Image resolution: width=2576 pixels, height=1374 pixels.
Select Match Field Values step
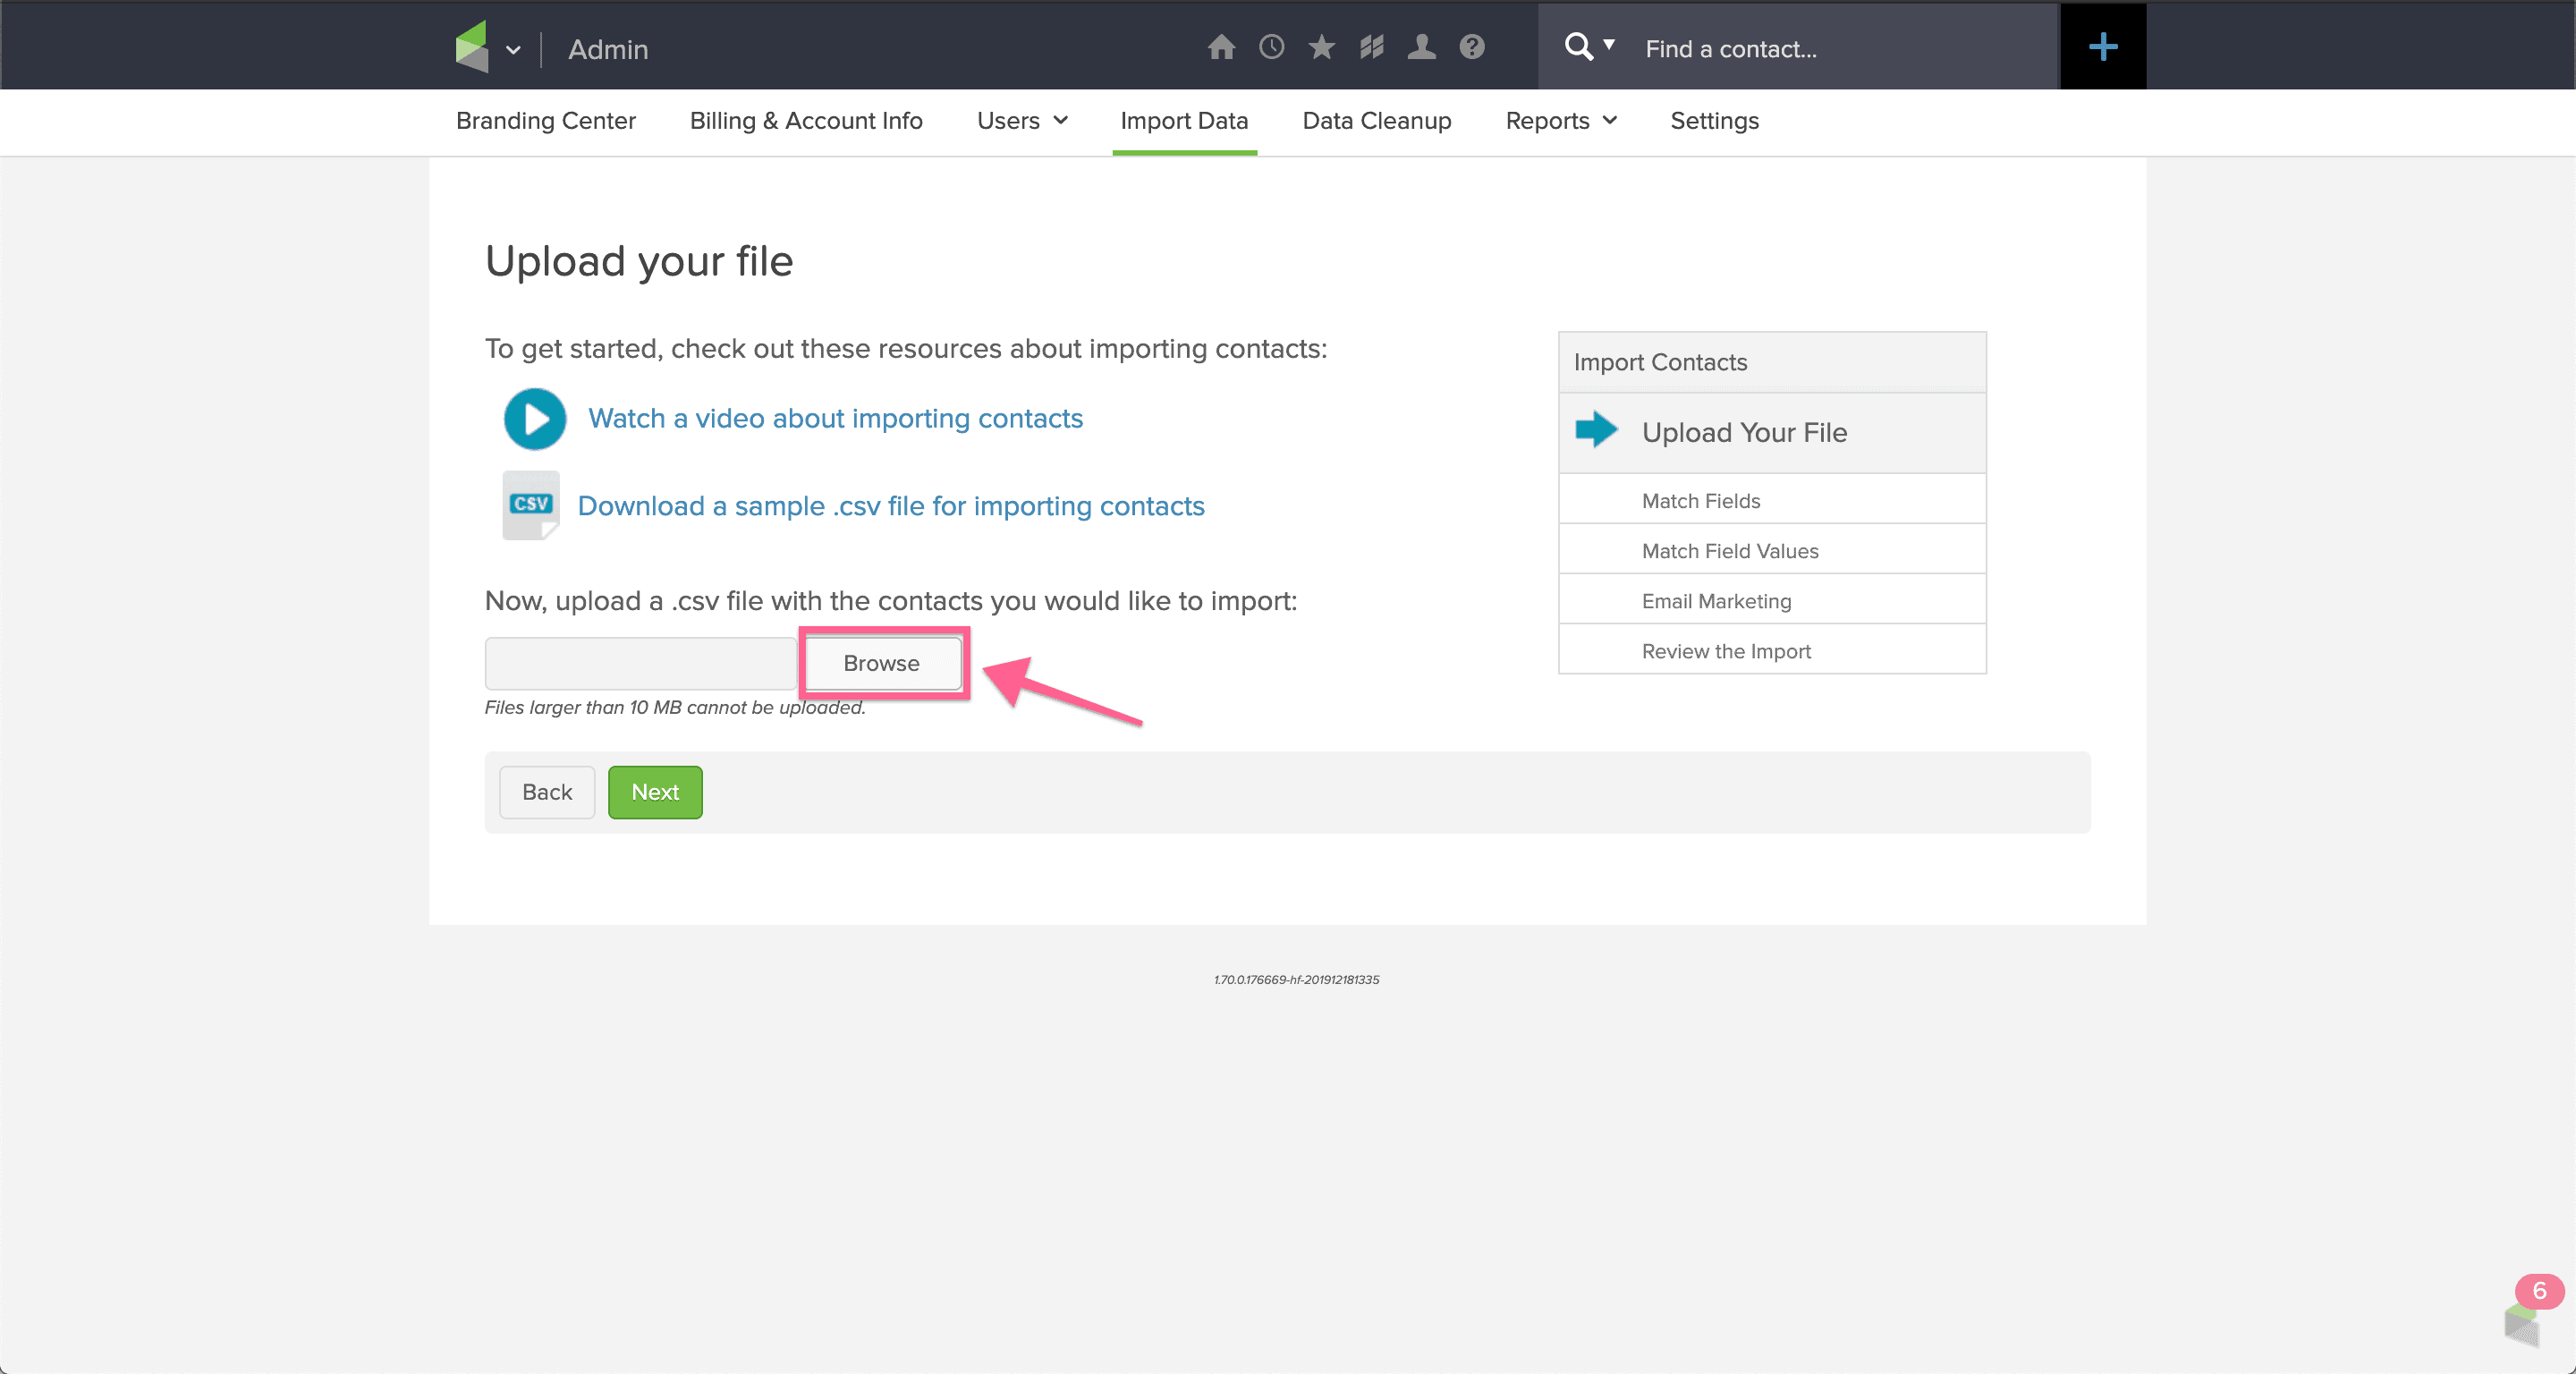(1772, 550)
